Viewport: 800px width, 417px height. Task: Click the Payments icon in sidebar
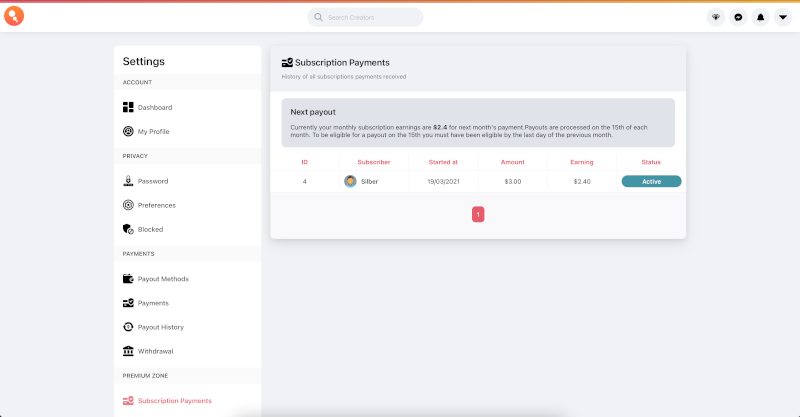pos(128,303)
